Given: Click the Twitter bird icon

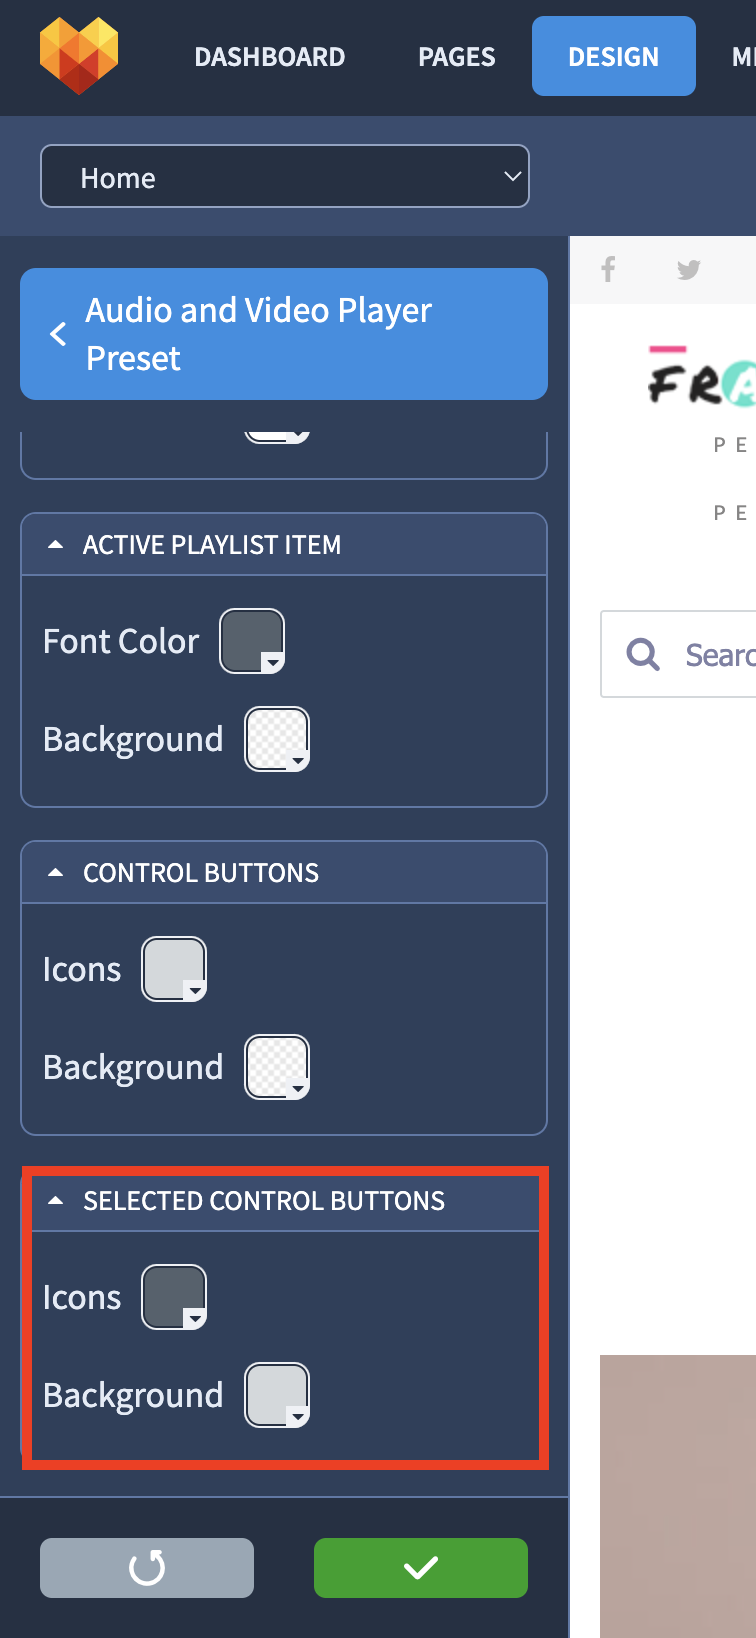Looking at the screenshot, I should point(689,269).
